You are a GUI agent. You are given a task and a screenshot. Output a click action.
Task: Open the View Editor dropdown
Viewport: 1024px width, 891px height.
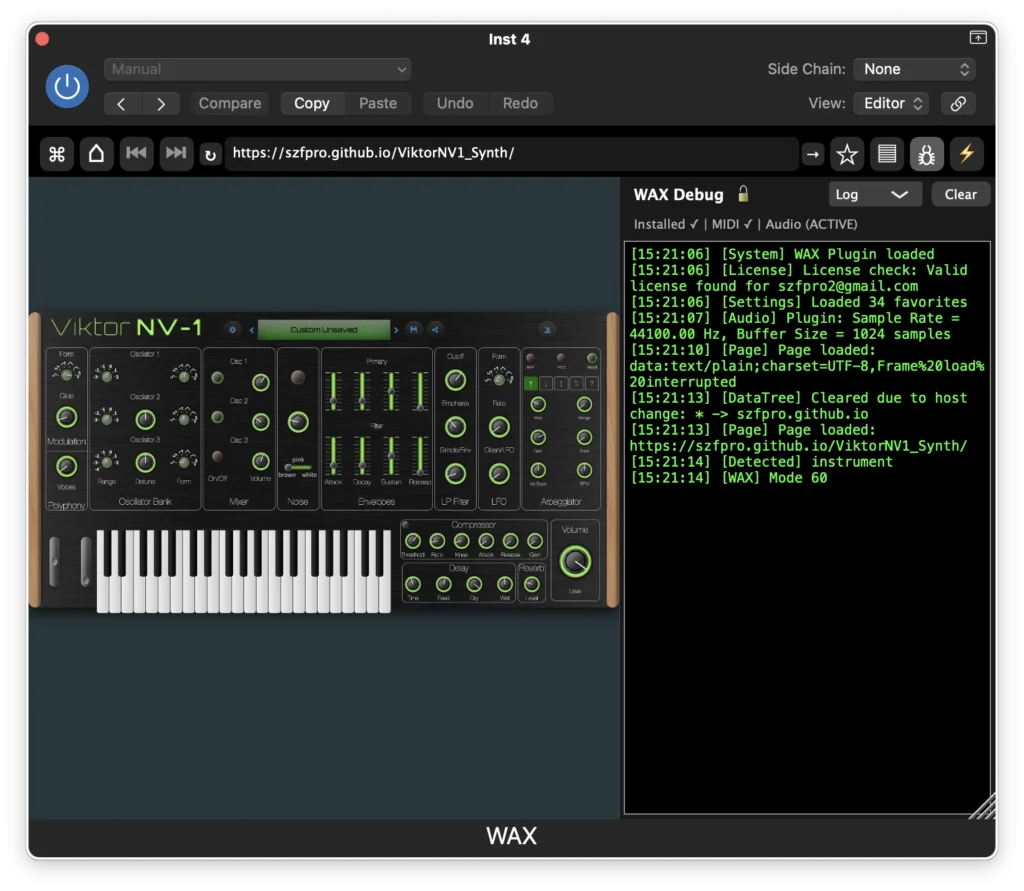(890, 103)
